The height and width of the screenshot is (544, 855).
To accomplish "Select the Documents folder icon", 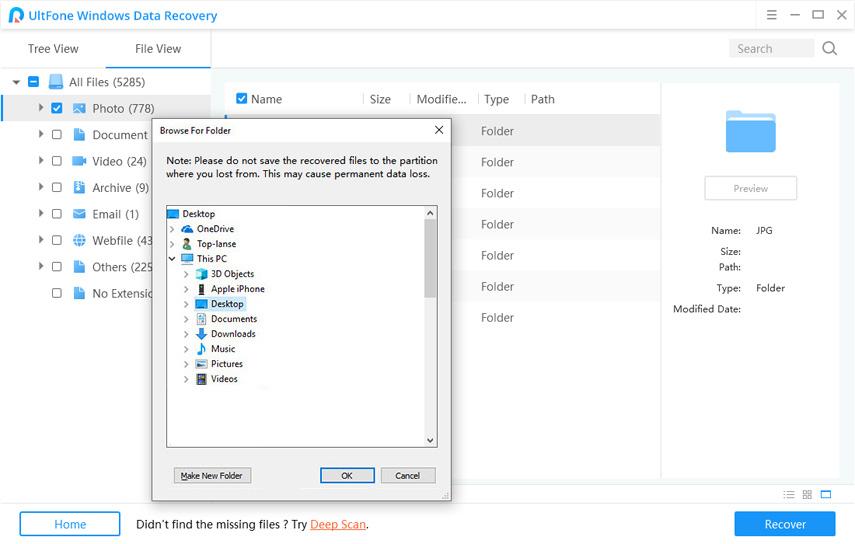I will click(x=201, y=319).
